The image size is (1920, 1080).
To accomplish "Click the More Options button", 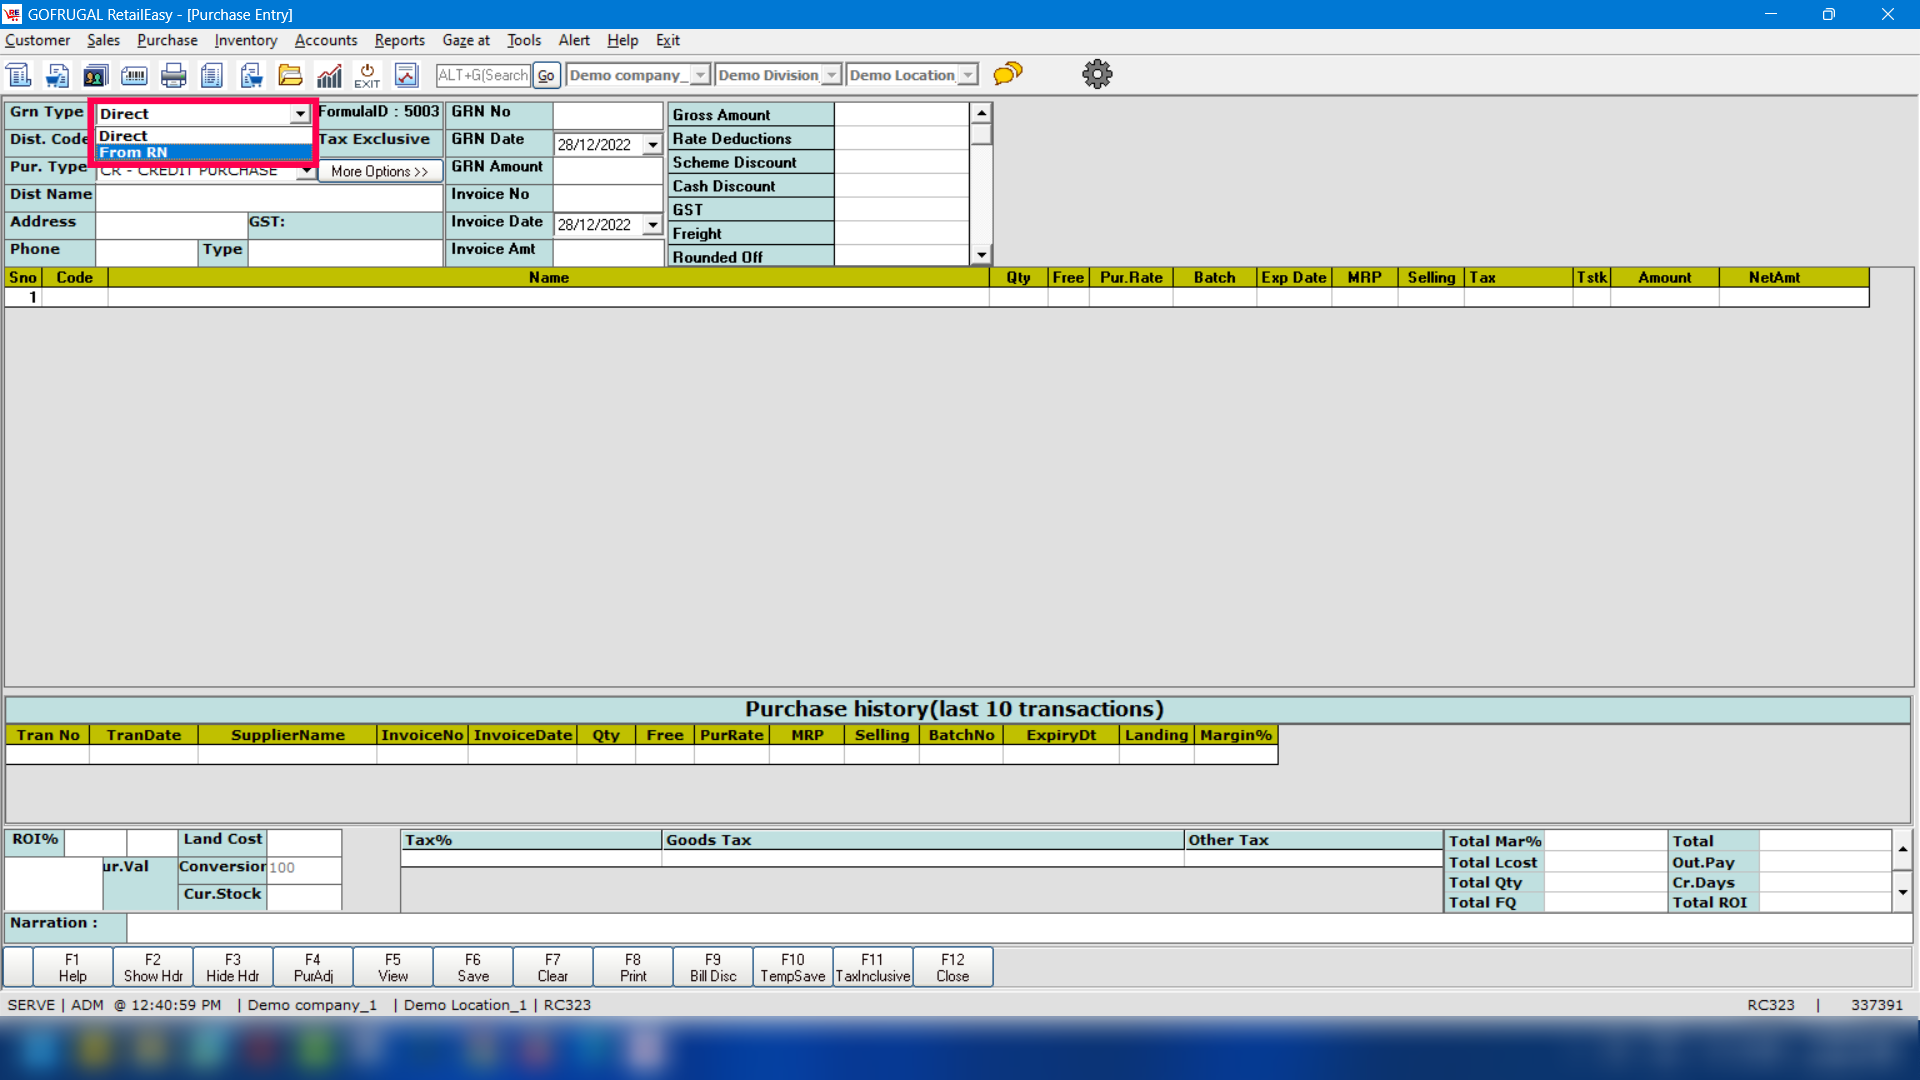I will click(x=379, y=172).
